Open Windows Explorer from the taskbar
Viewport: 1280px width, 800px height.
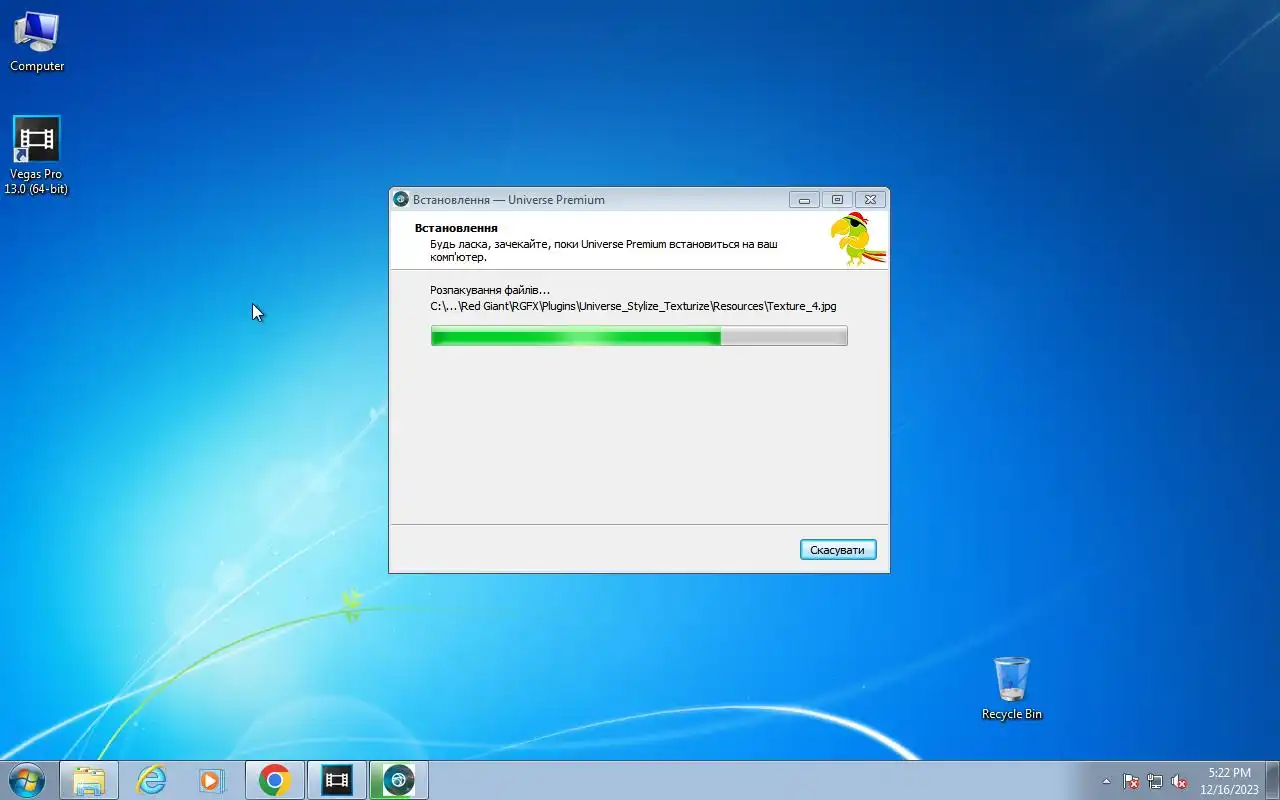click(x=89, y=780)
